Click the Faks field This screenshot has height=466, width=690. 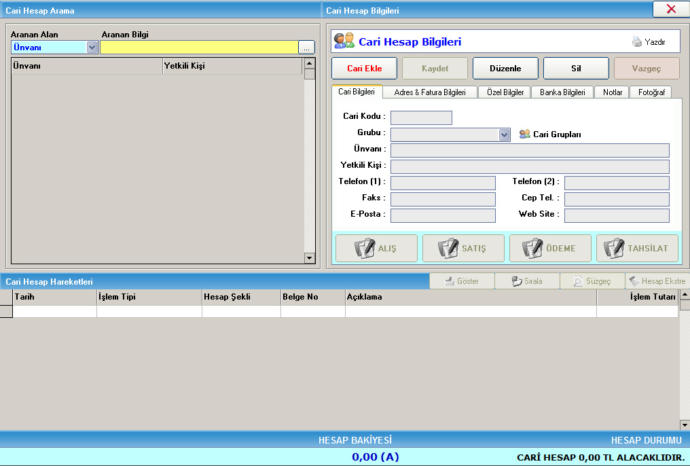point(443,199)
